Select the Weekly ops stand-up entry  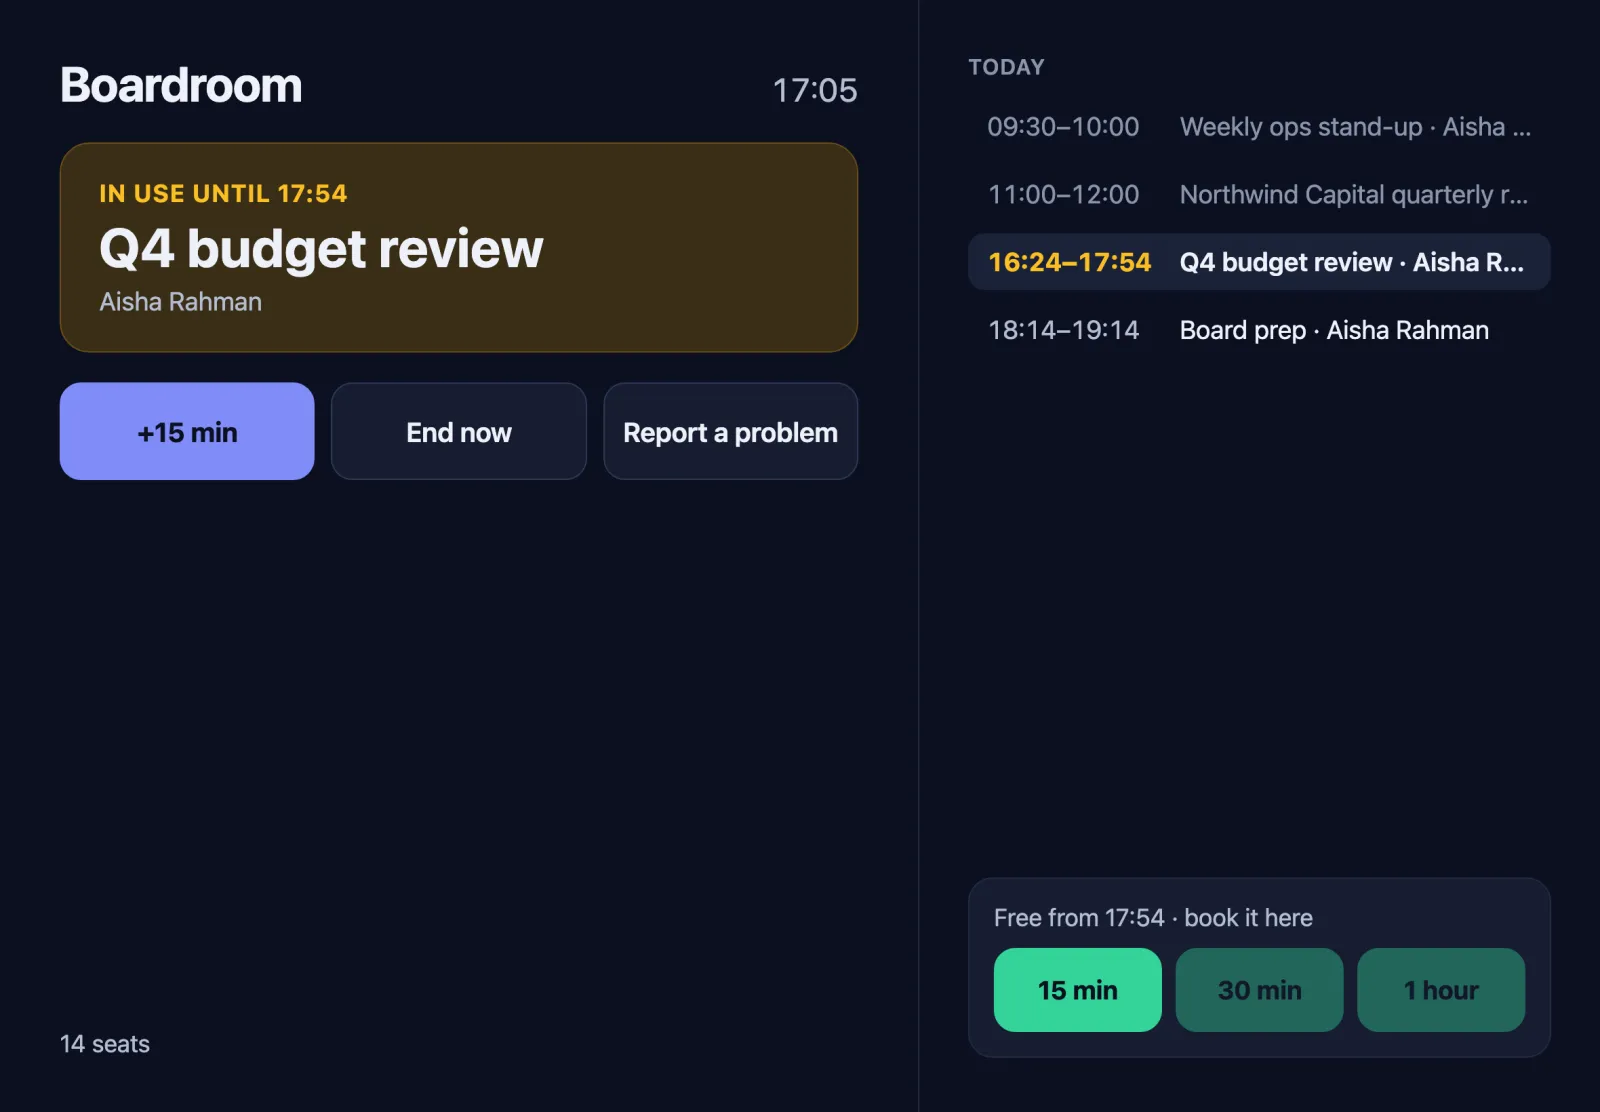point(1259,127)
